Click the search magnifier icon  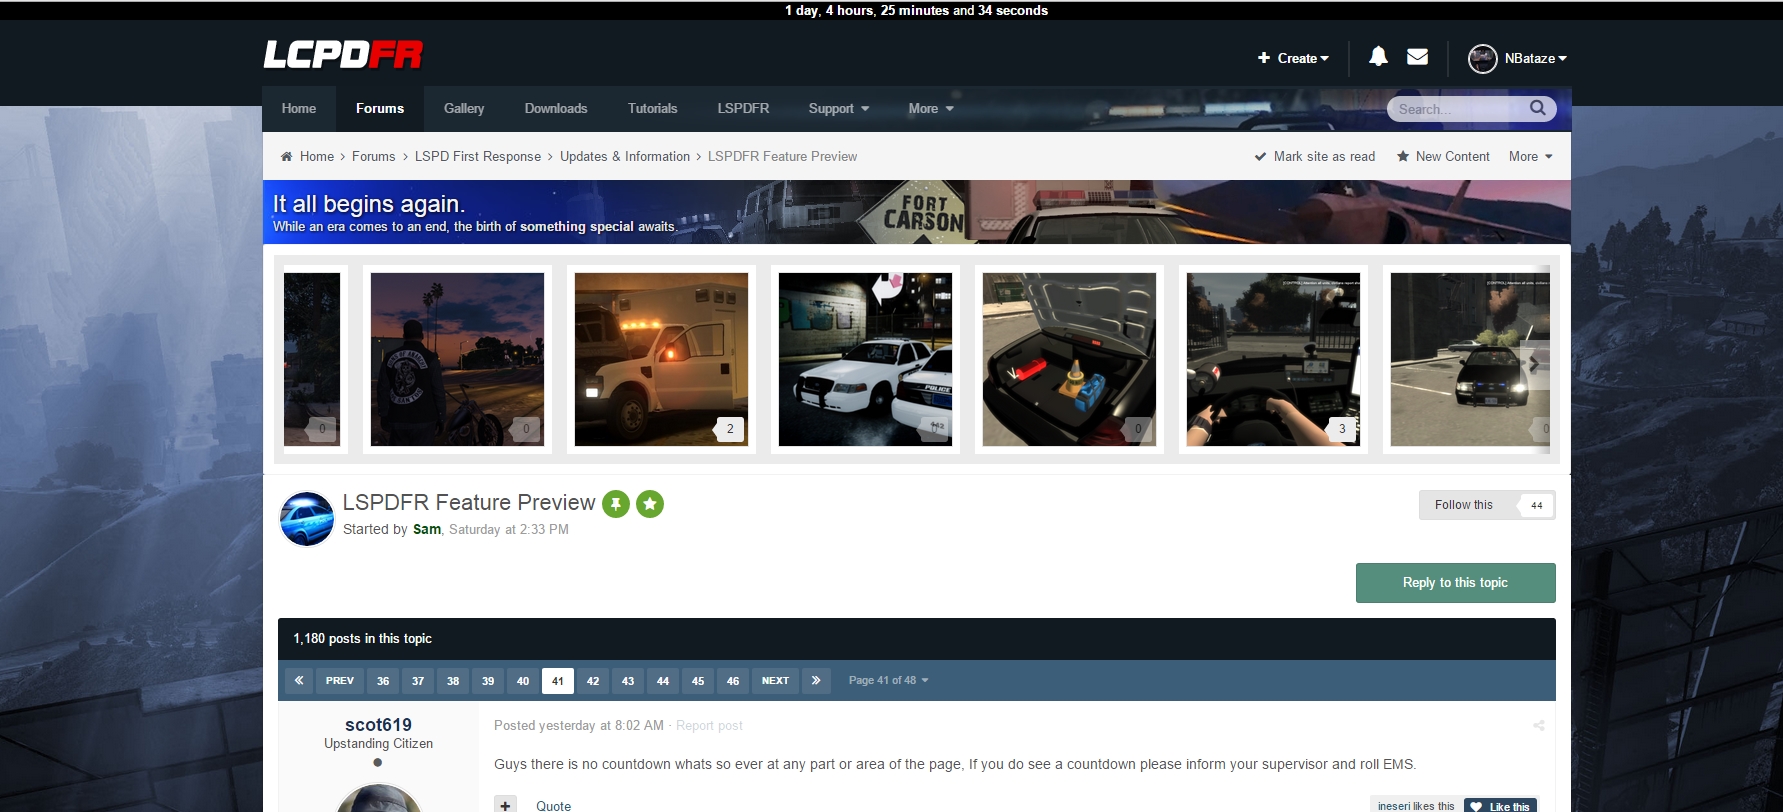(1538, 108)
